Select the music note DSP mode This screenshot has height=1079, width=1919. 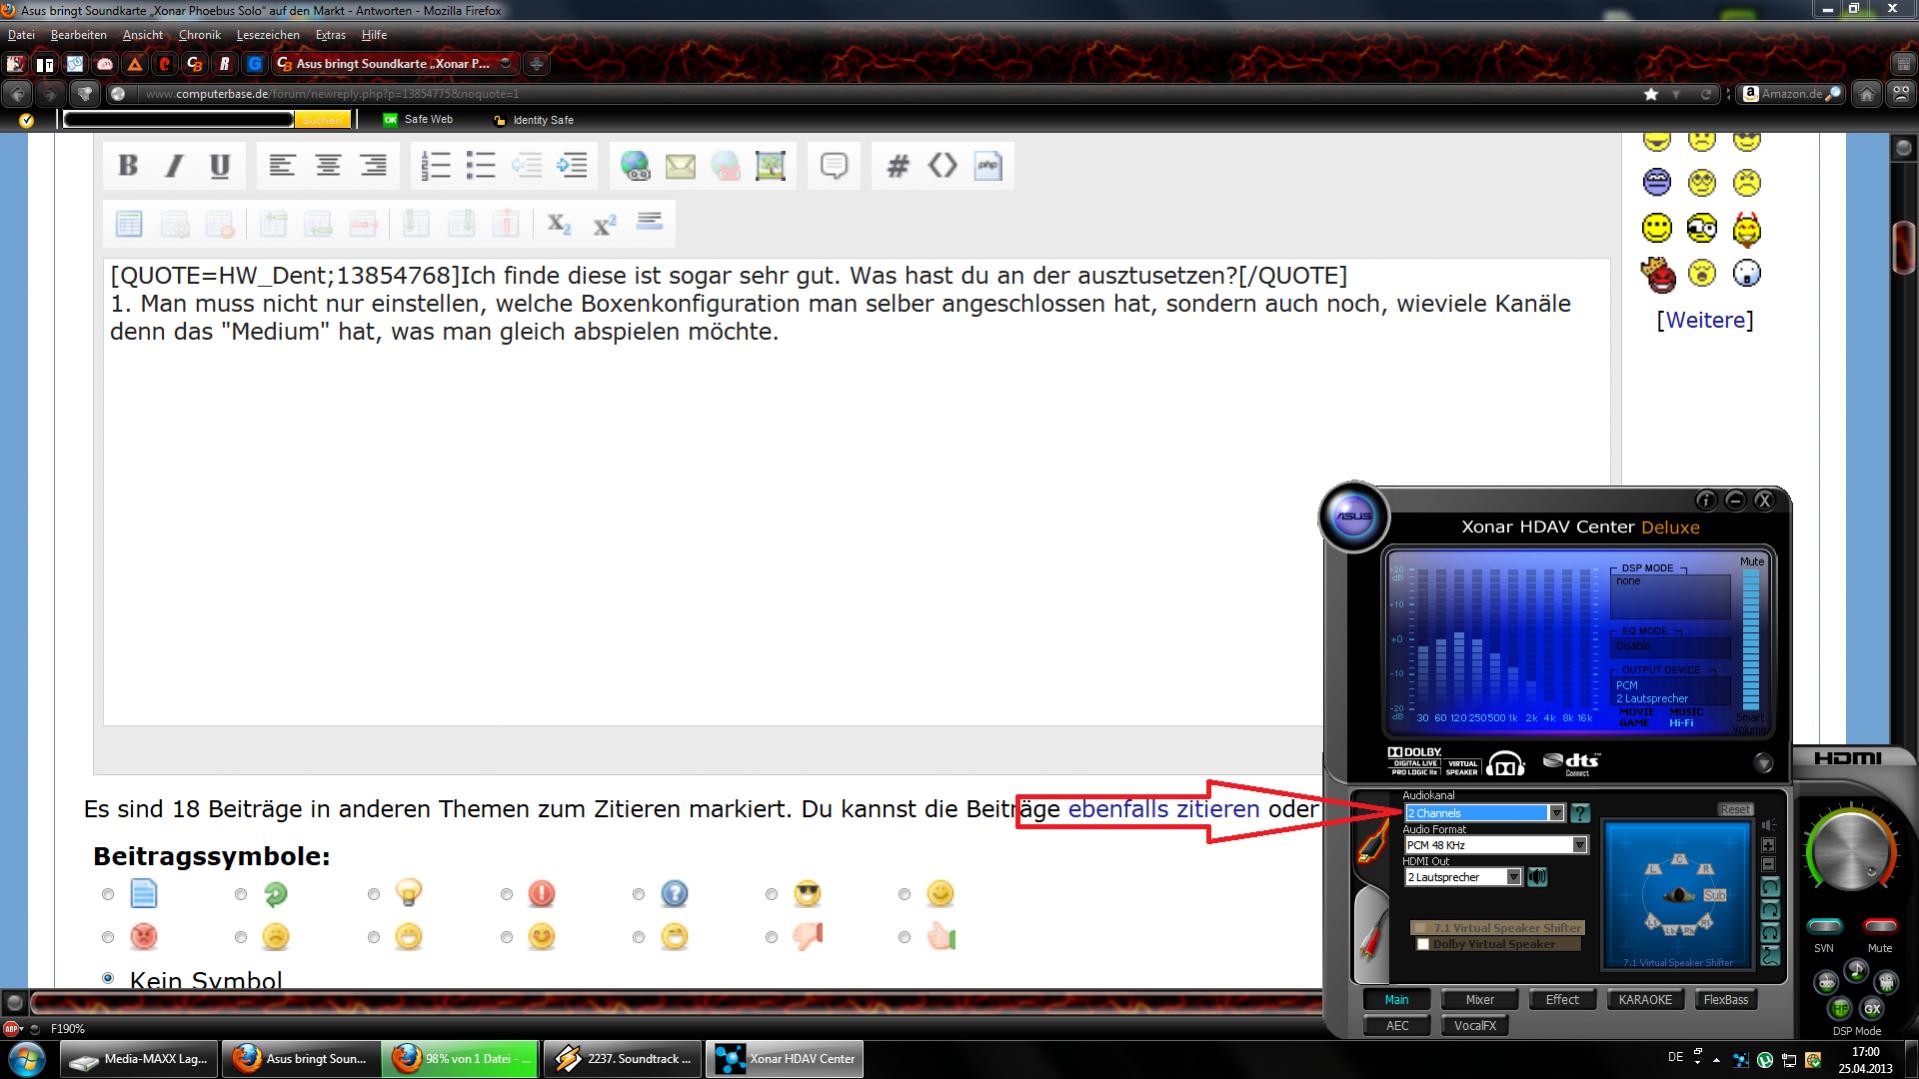point(1856,969)
